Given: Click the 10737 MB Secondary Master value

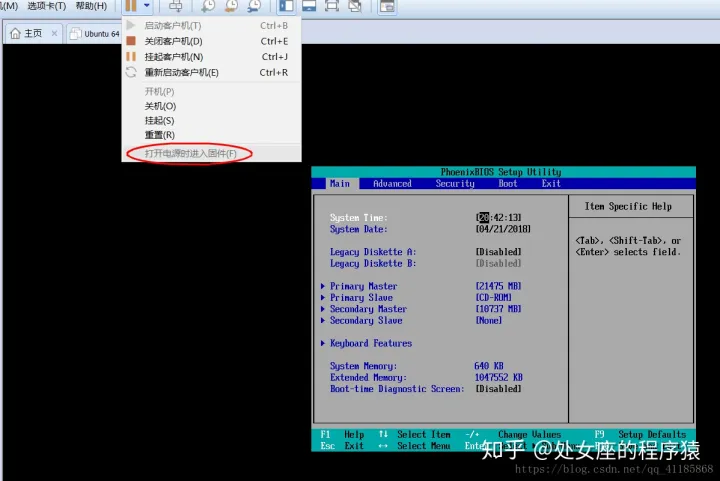Looking at the screenshot, I should [x=498, y=309].
